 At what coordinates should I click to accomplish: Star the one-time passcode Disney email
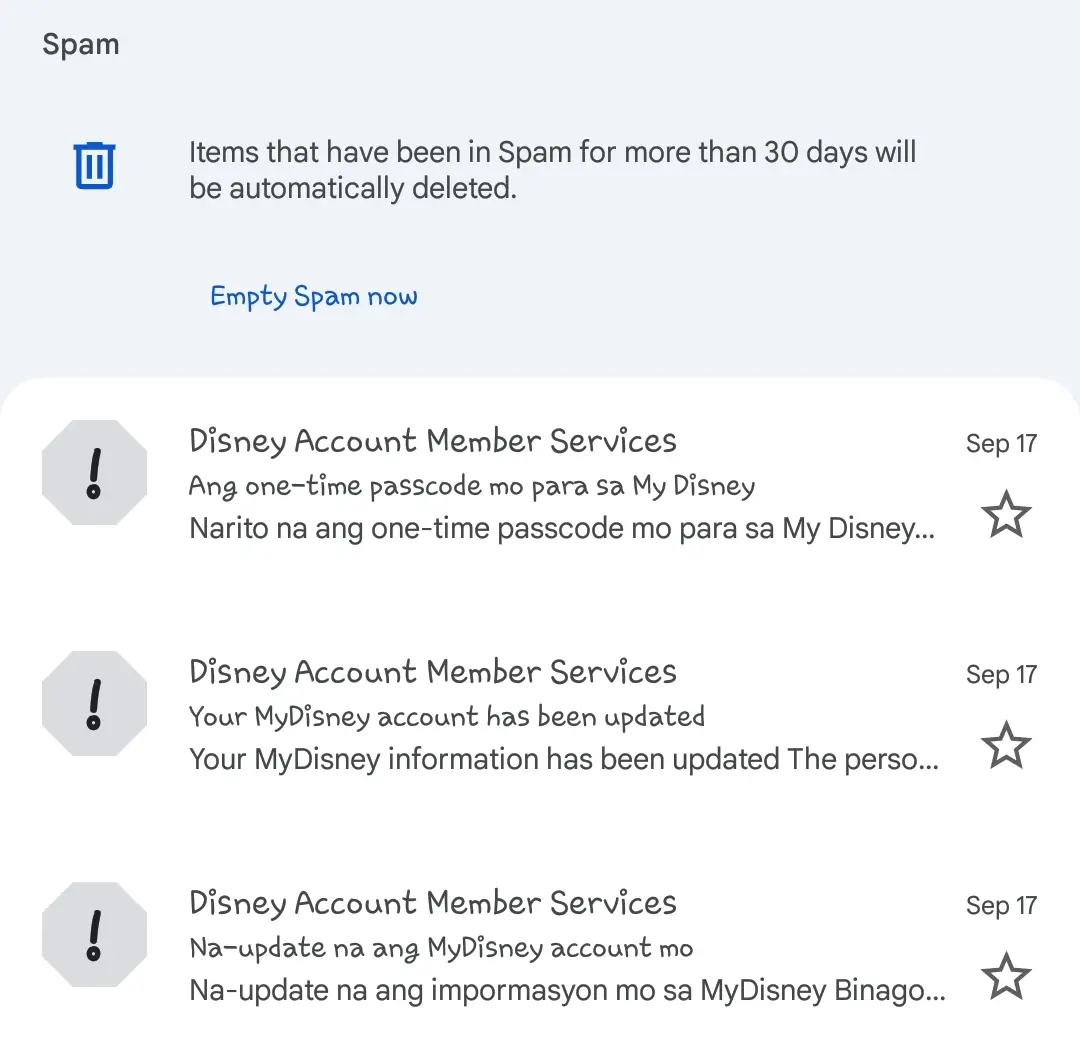tap(1006, 514)
